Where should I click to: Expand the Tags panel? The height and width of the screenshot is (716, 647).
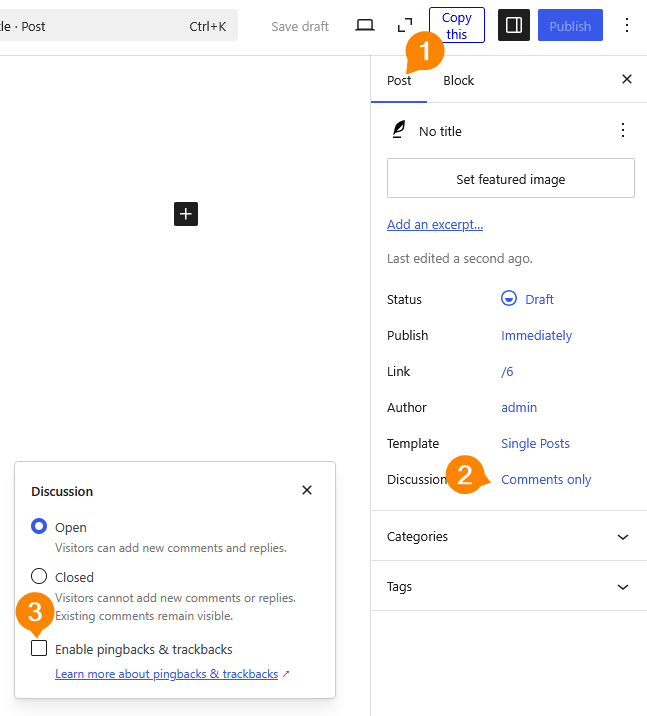coord(509,586)
